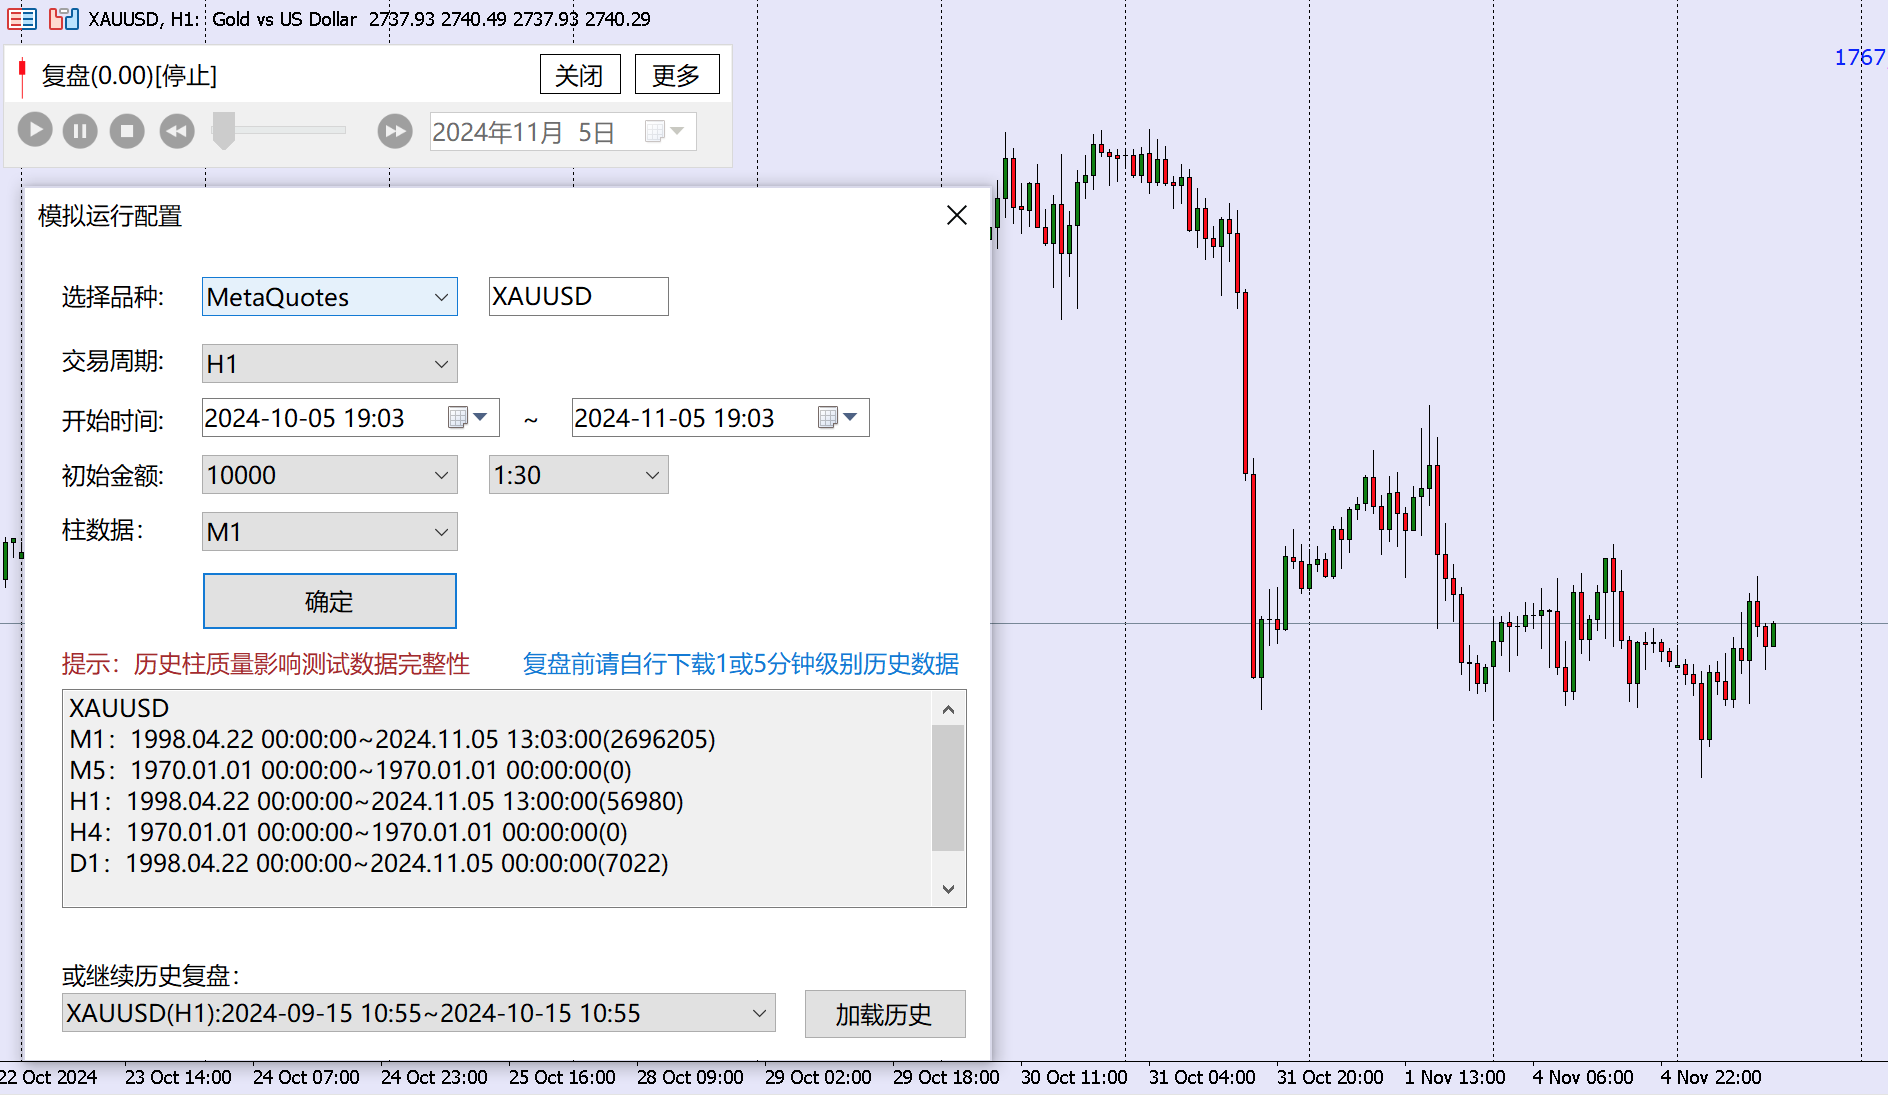
Task: Expand the M1 bar data dropdown
Action: (441, 532)
